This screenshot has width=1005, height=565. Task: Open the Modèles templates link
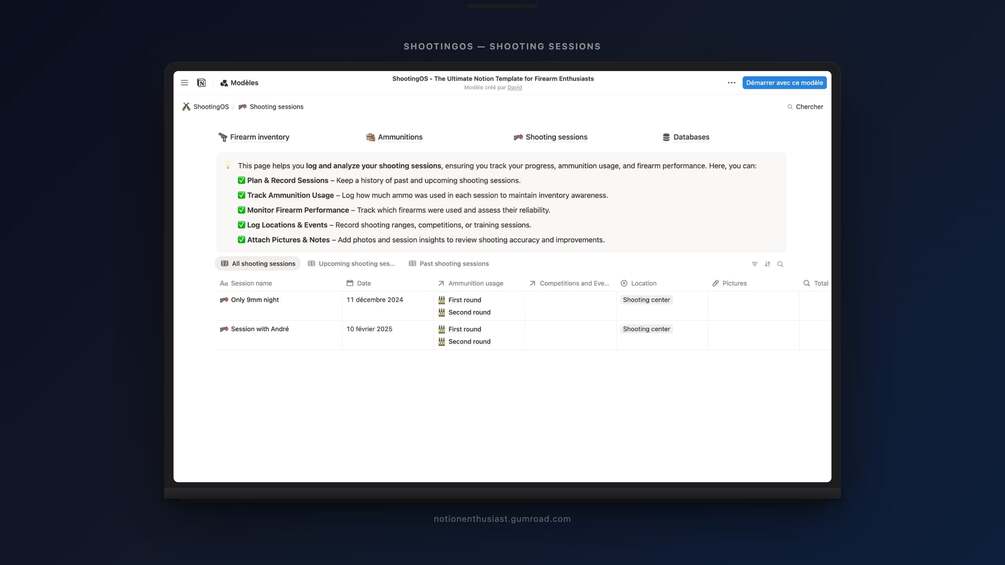(239, 83)
